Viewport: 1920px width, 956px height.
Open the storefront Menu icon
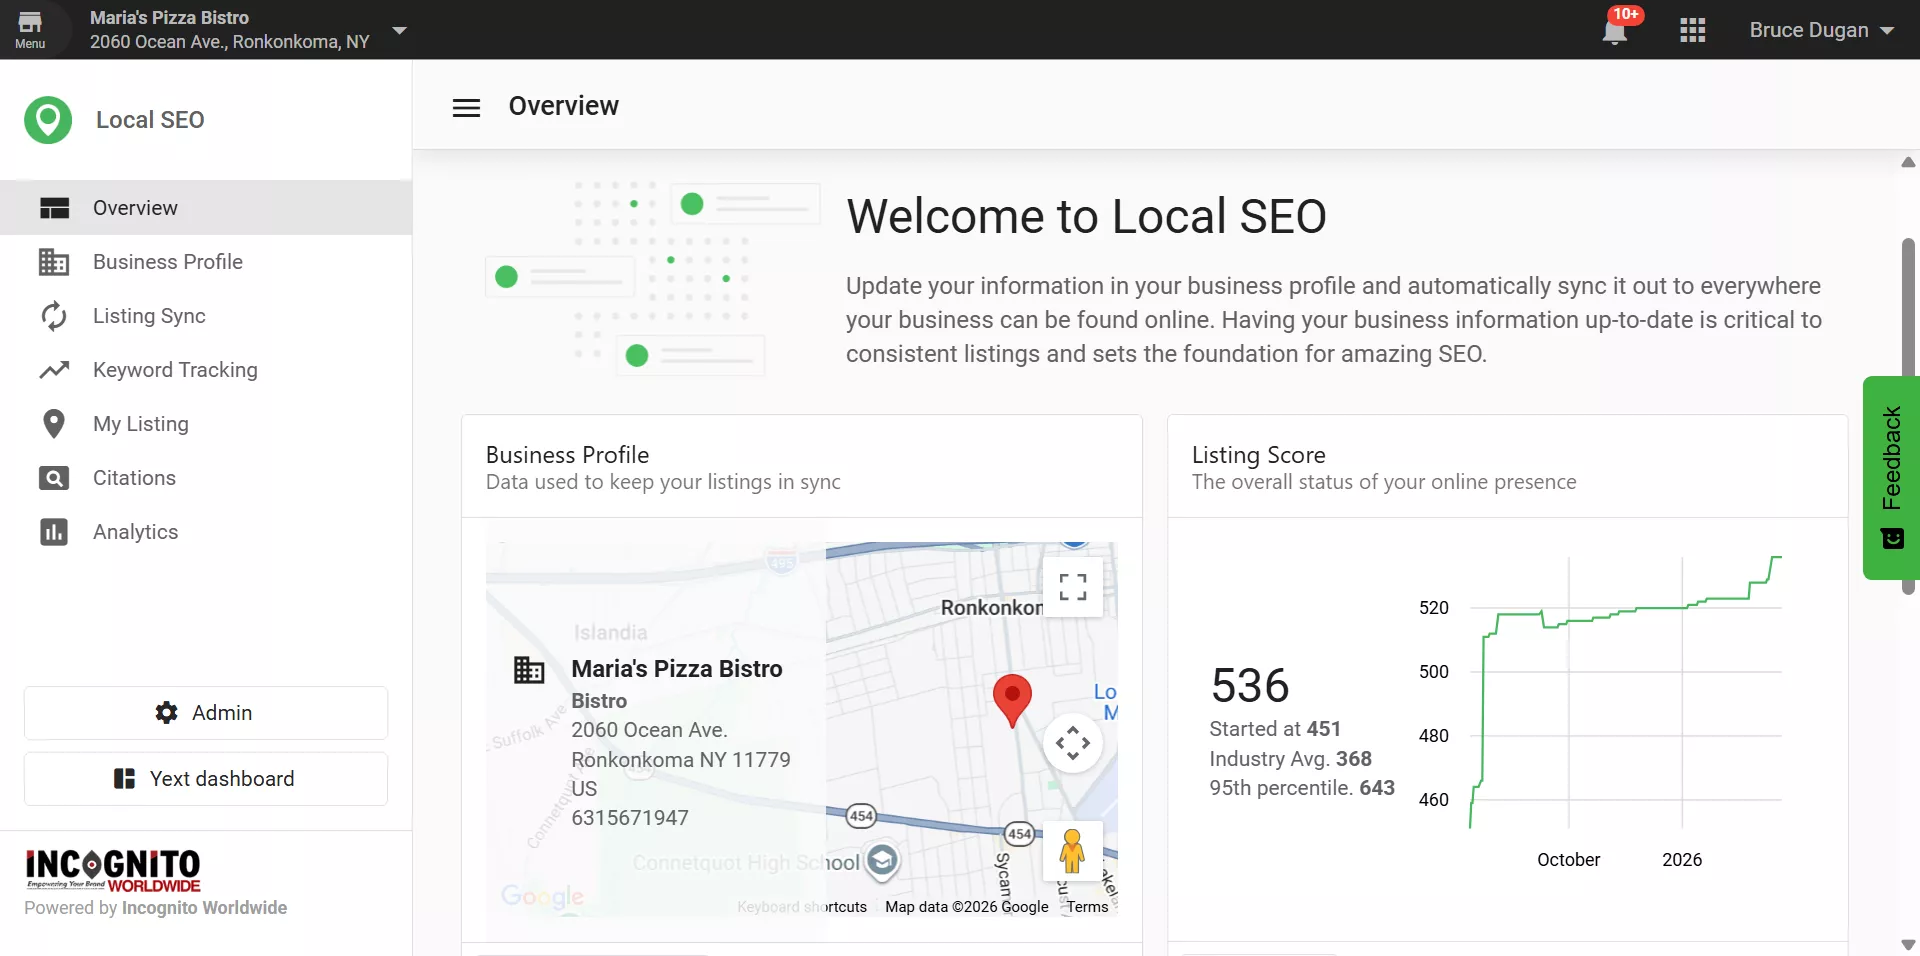[x=30, y=30]
